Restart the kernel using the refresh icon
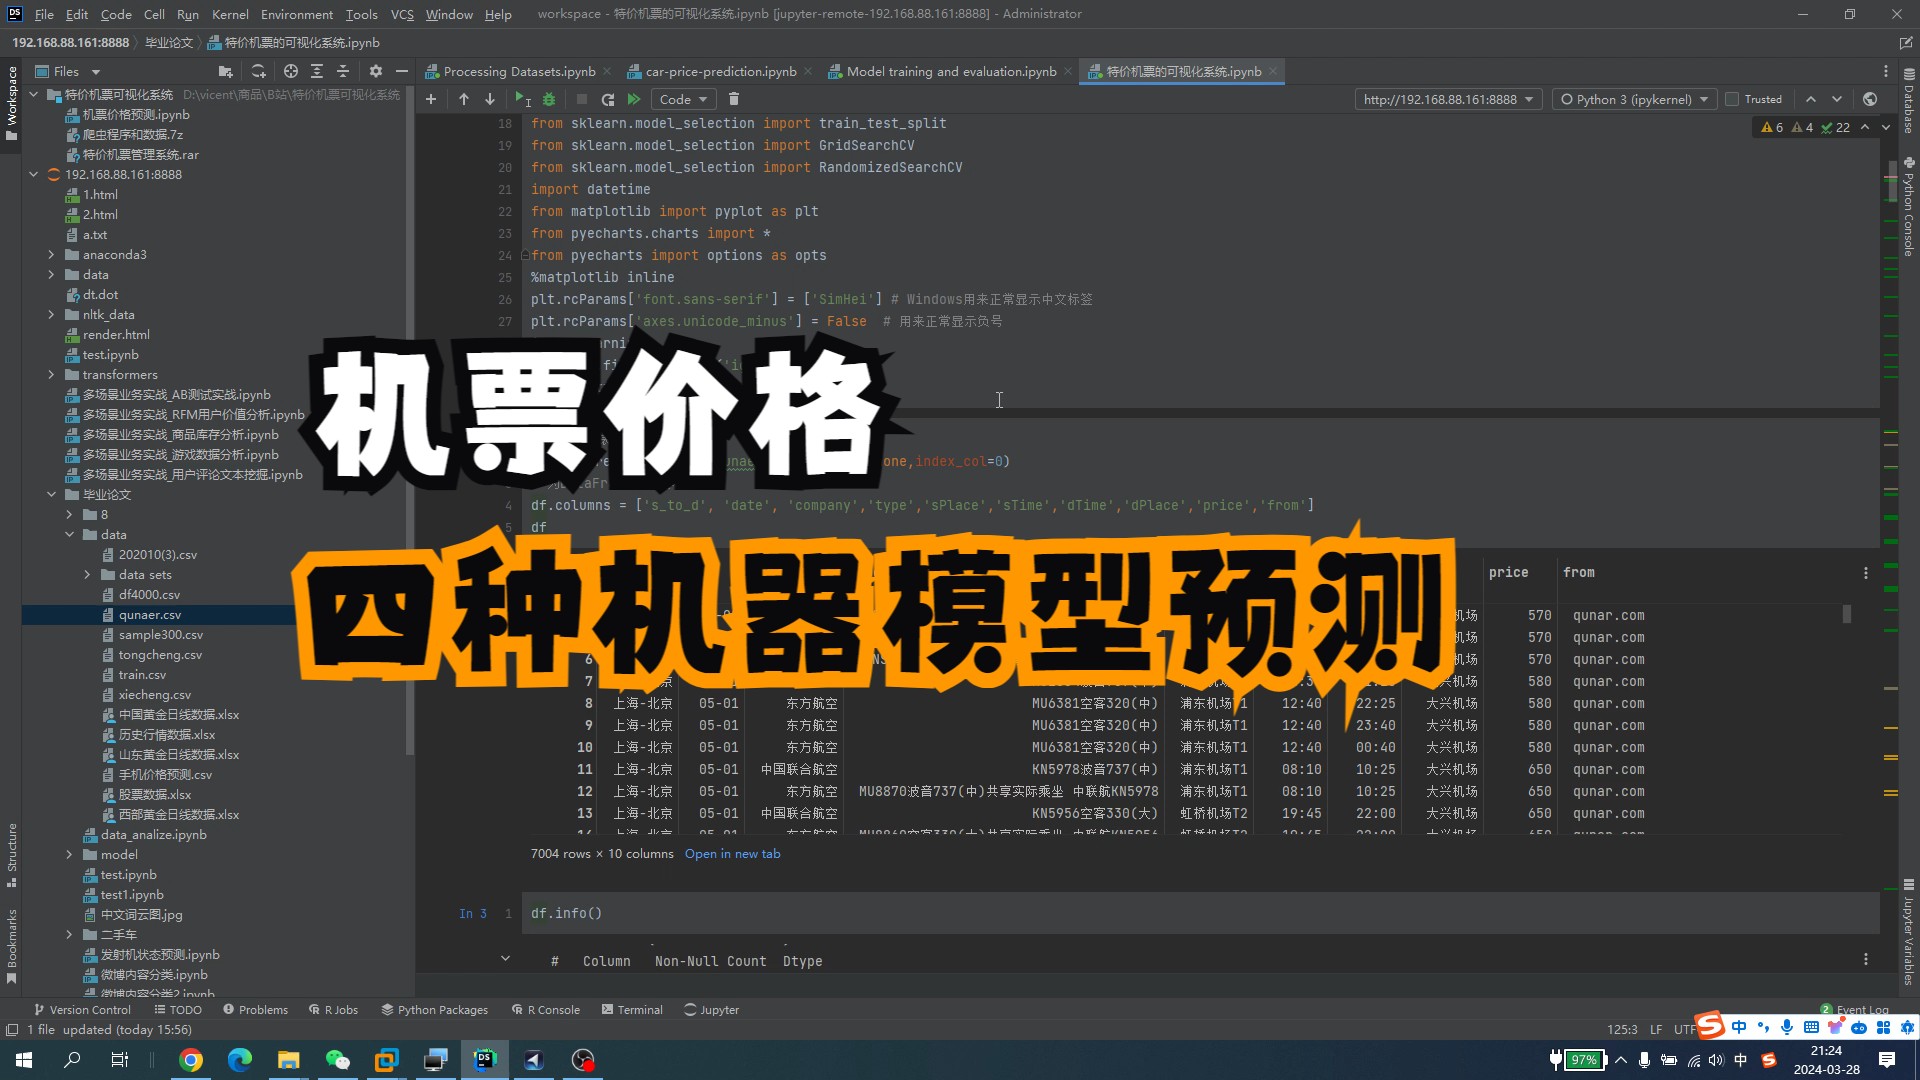Image resolution: width=1920 pixels, height=1080 pixels. [x=607, y=99]
